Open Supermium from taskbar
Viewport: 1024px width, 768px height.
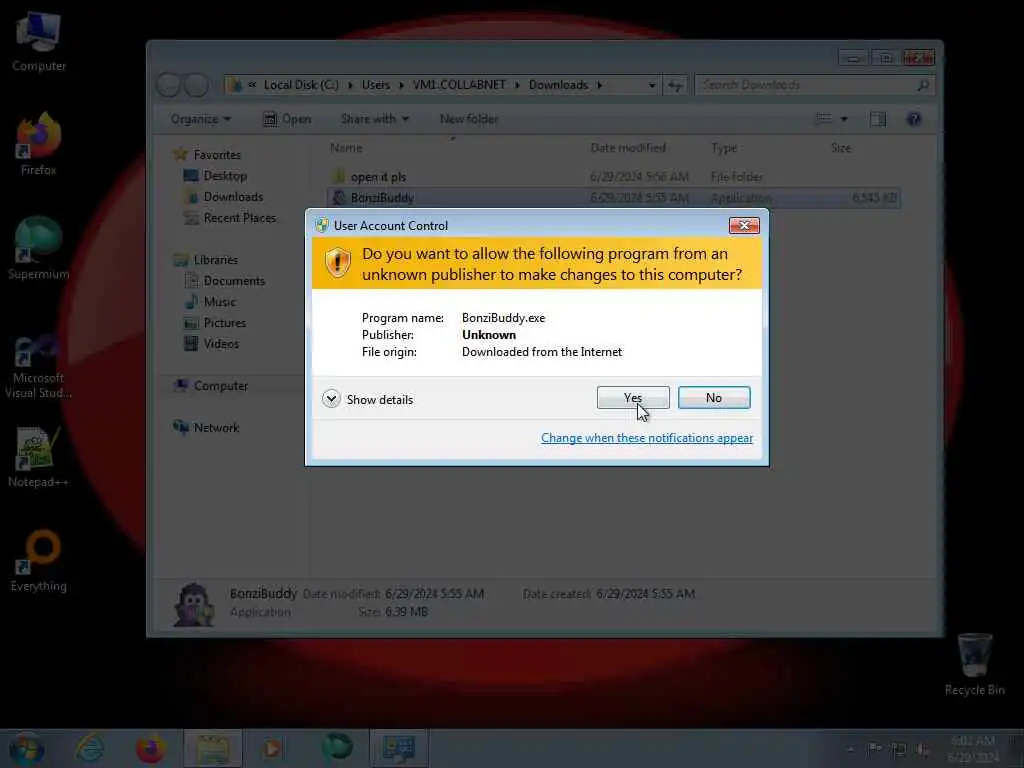337,748
